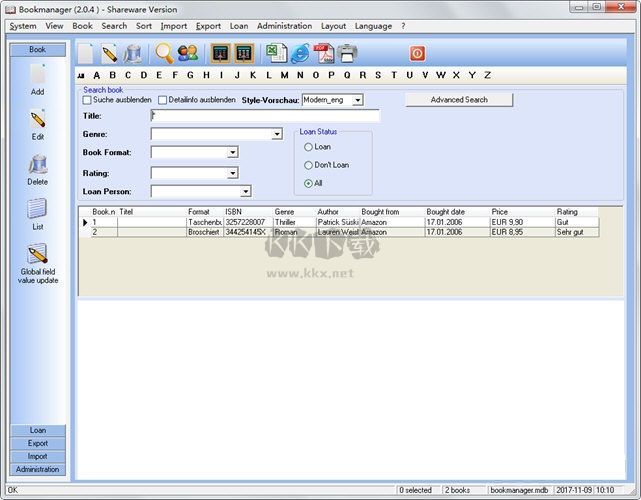Open the Loan Person dropdown
Image resolution: width=641 pixels, height=500 pixels.
(245, 191)
